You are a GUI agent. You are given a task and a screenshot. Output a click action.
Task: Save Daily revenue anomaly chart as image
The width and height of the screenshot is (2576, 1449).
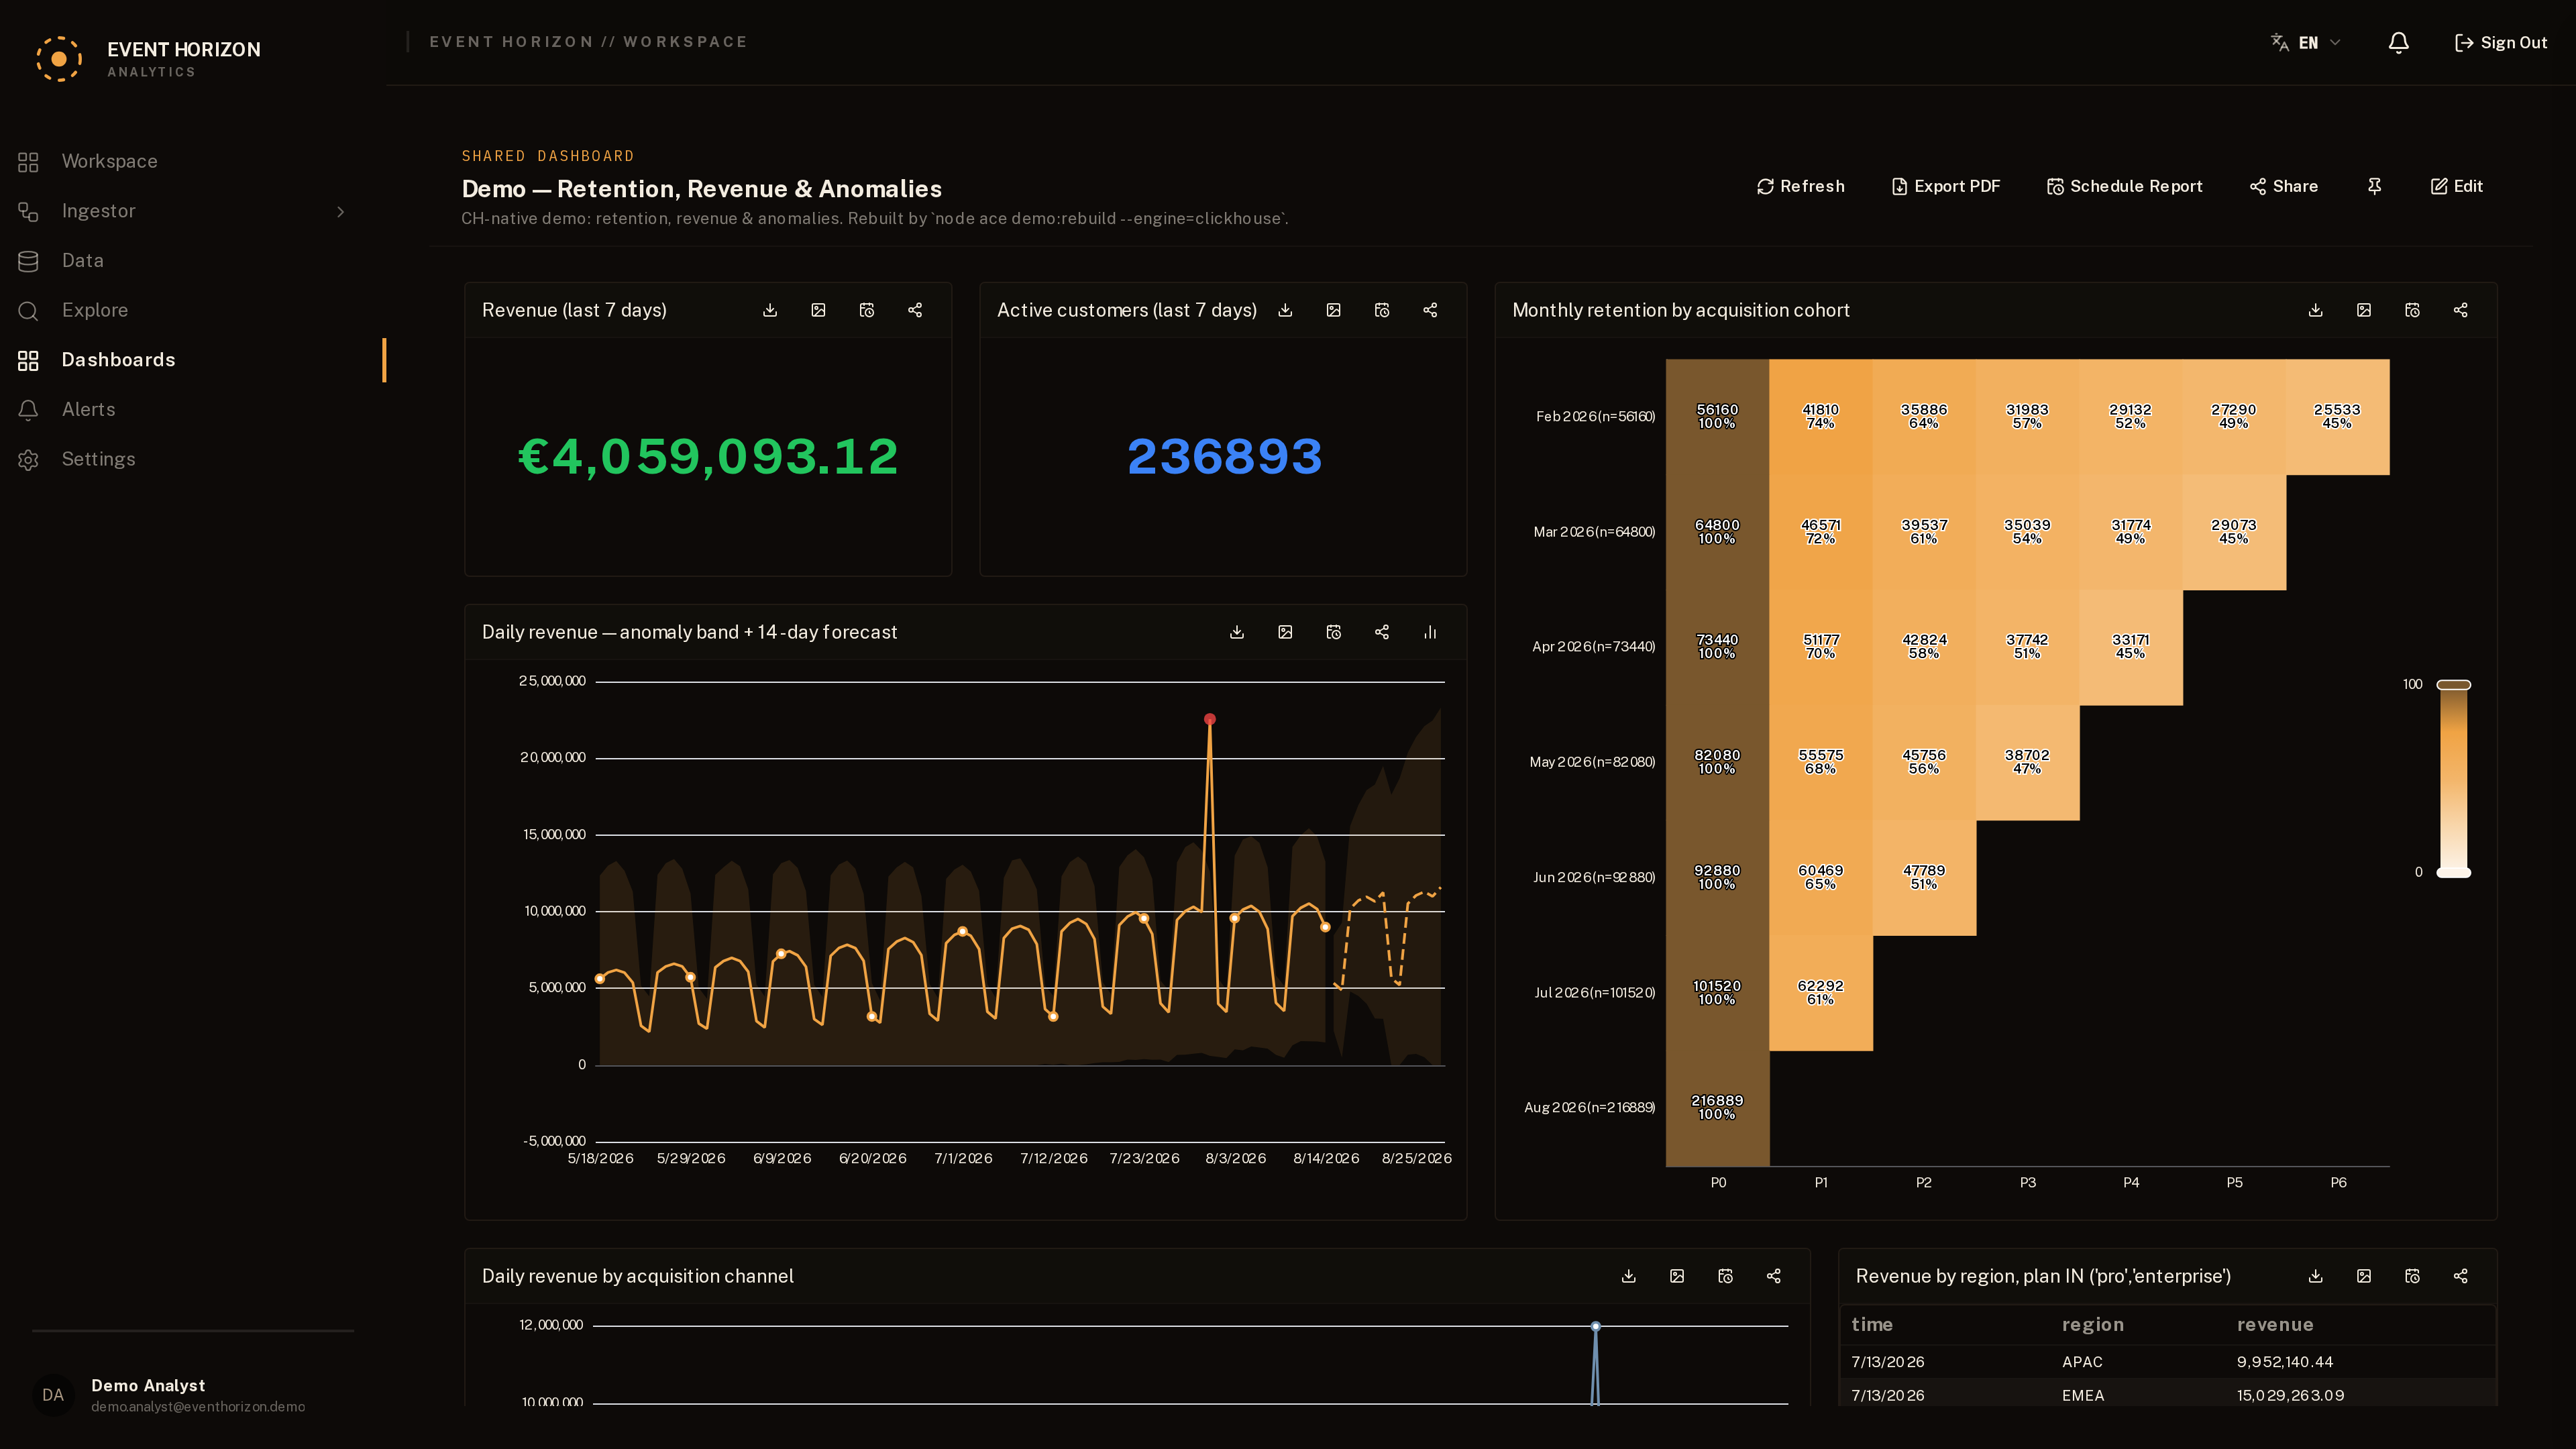coord(1285,632)
